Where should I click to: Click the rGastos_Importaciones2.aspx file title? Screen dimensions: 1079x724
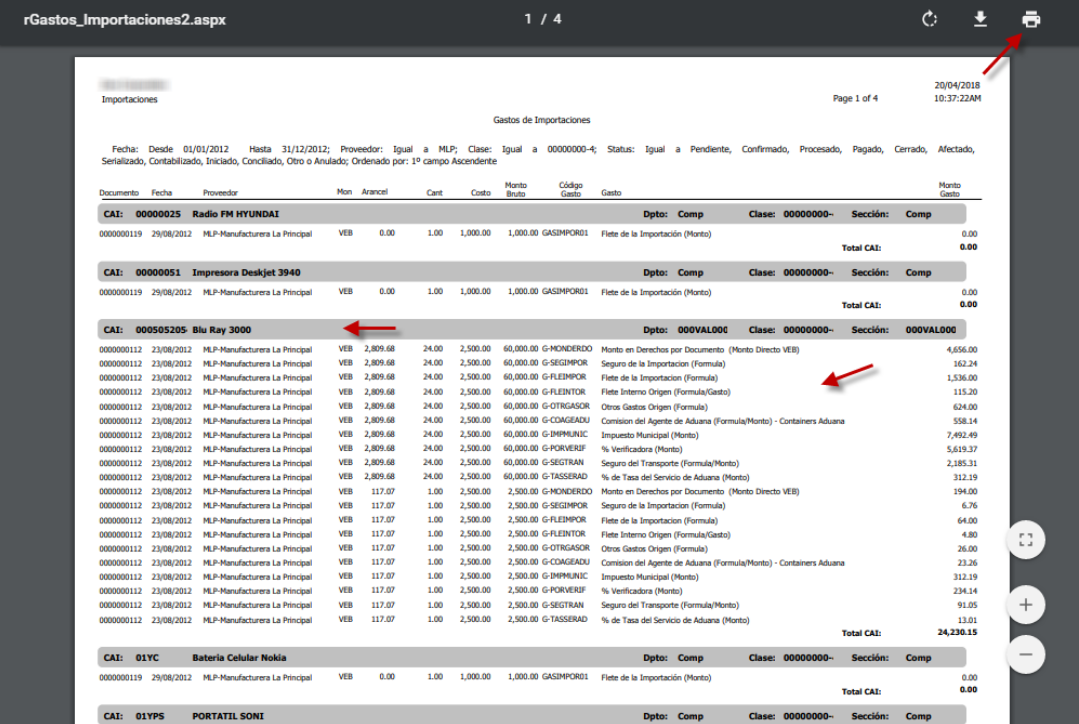click(124, 19)
